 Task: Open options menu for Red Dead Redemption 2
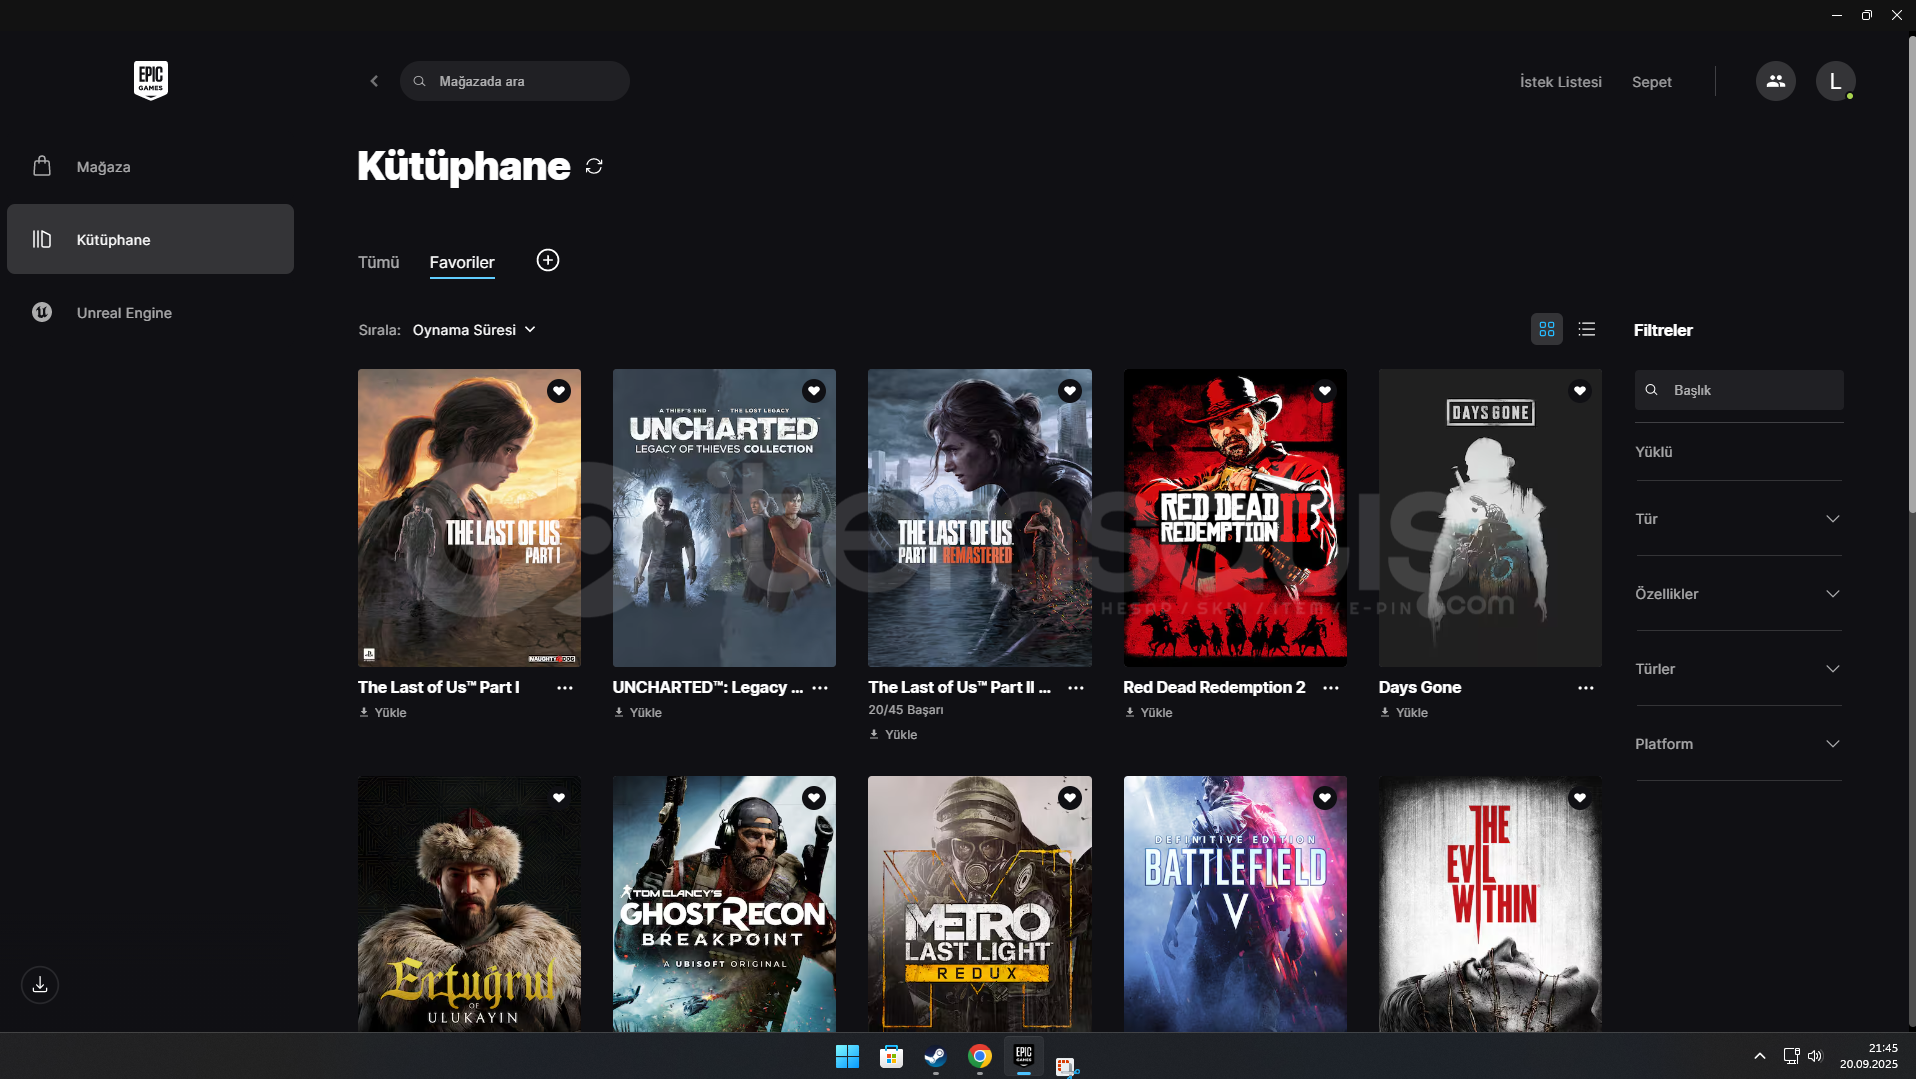click(x=1331, y=688)
